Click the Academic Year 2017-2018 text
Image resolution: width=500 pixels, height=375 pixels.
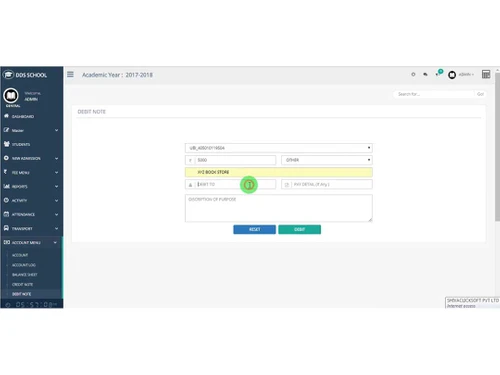click(117, 75)
